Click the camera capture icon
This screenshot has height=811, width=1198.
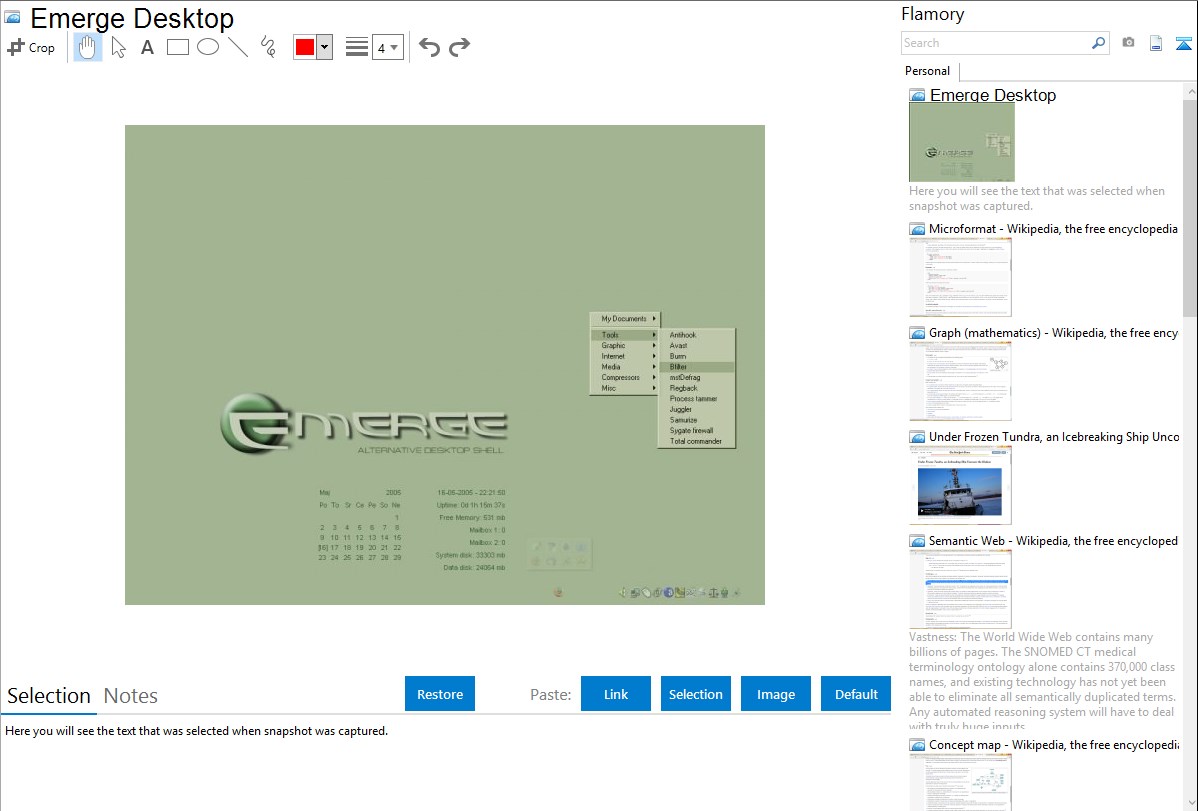[x=1128, y=43]
